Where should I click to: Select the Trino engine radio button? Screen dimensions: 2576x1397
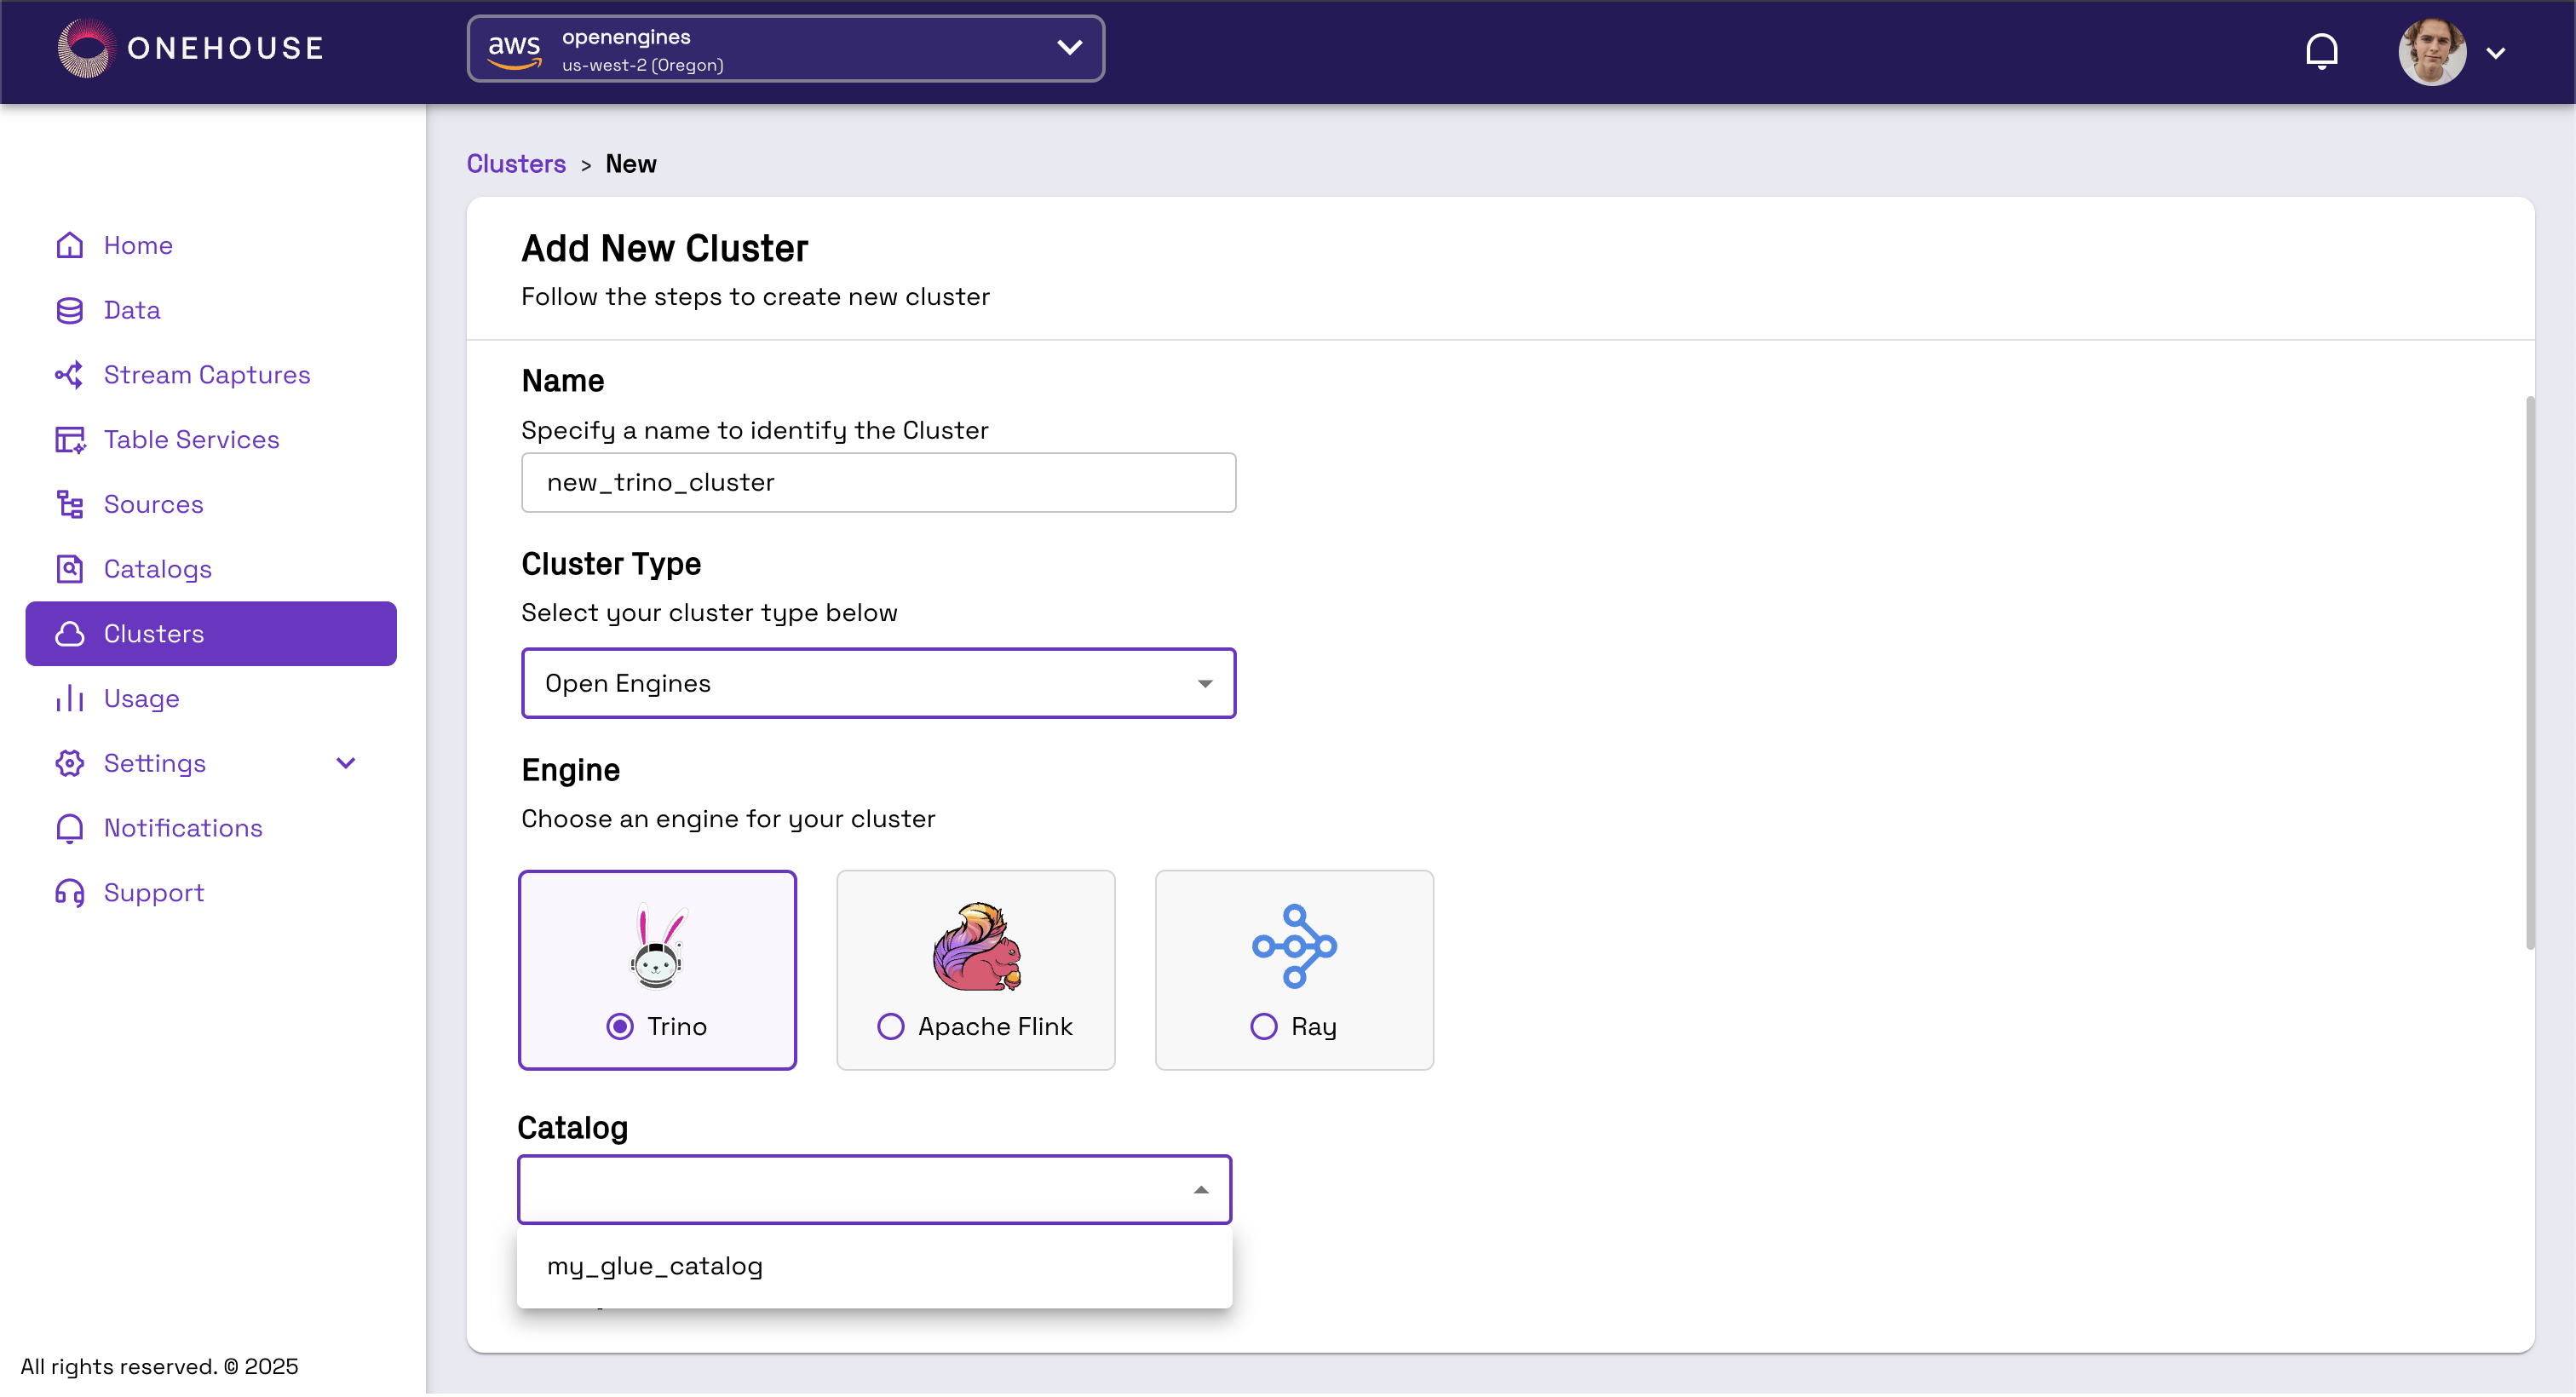(x=620, y=1026)
